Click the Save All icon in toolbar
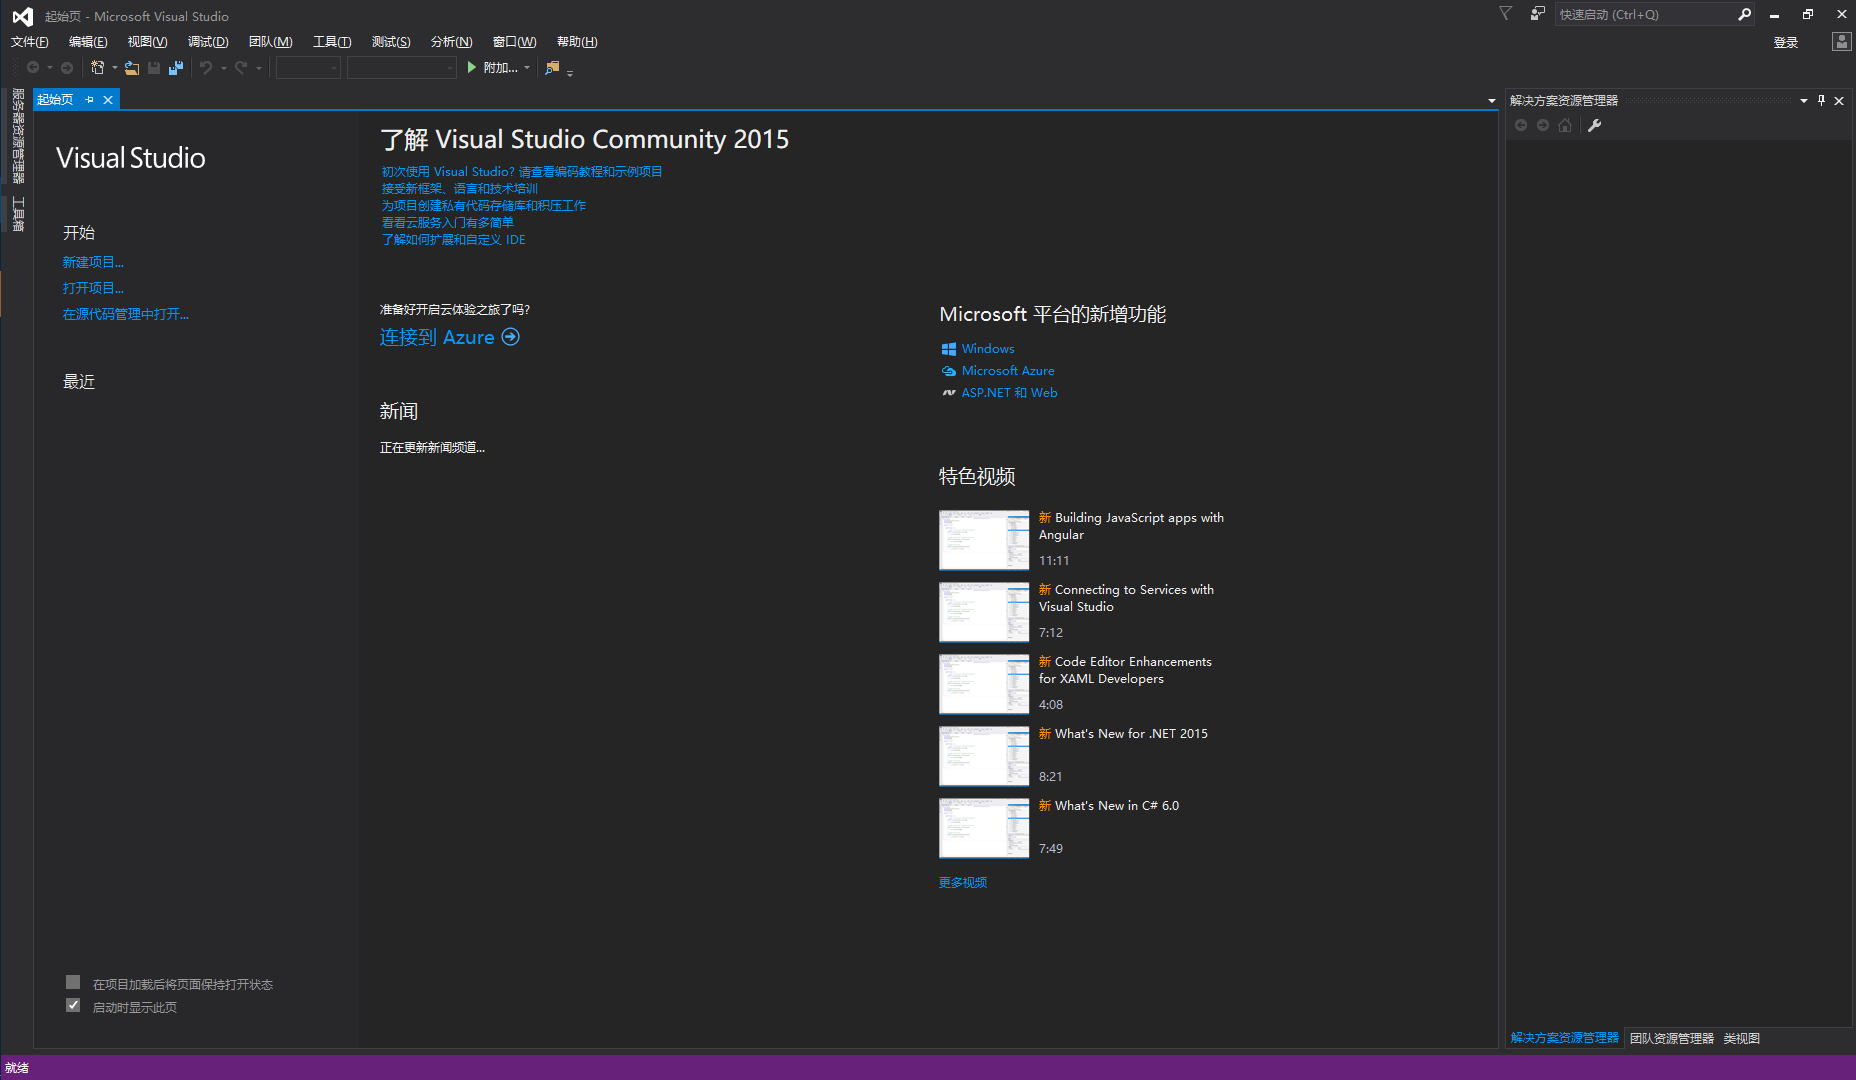The height and width of the screenshot is (1080, 1856). pyautogui.click(x=176, y=68)
